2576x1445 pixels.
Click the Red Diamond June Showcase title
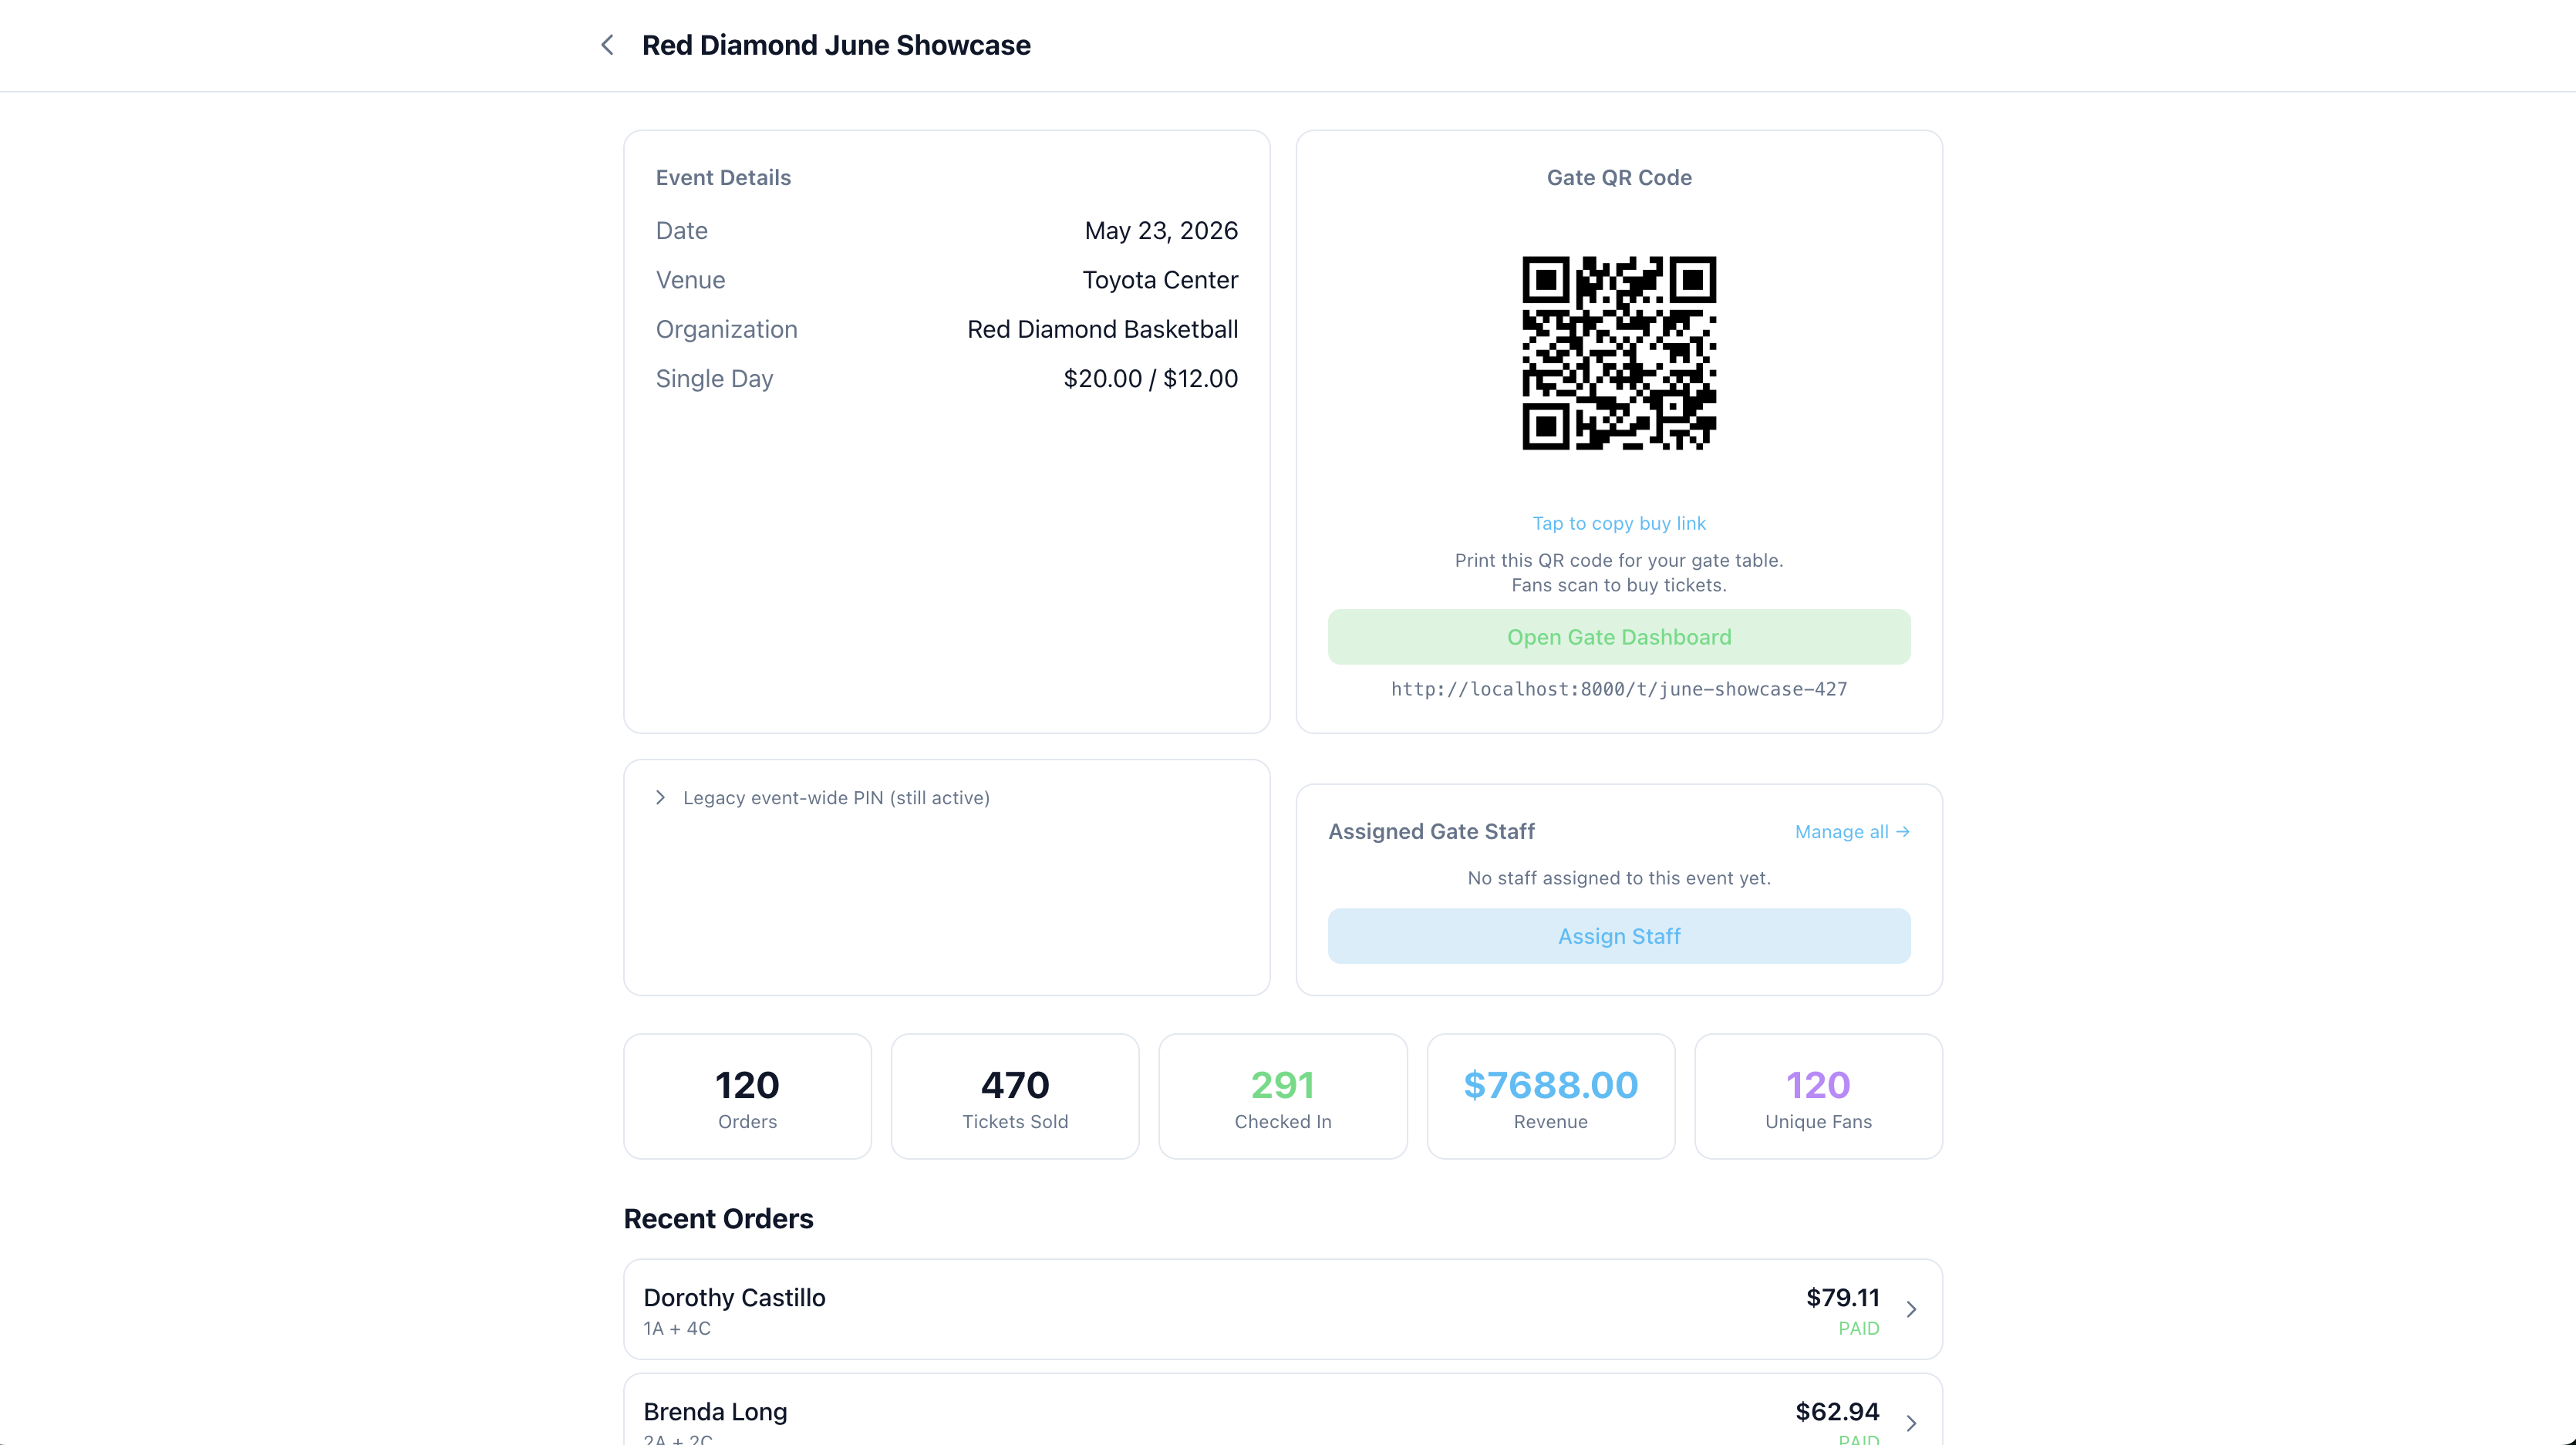pos(836,45)
